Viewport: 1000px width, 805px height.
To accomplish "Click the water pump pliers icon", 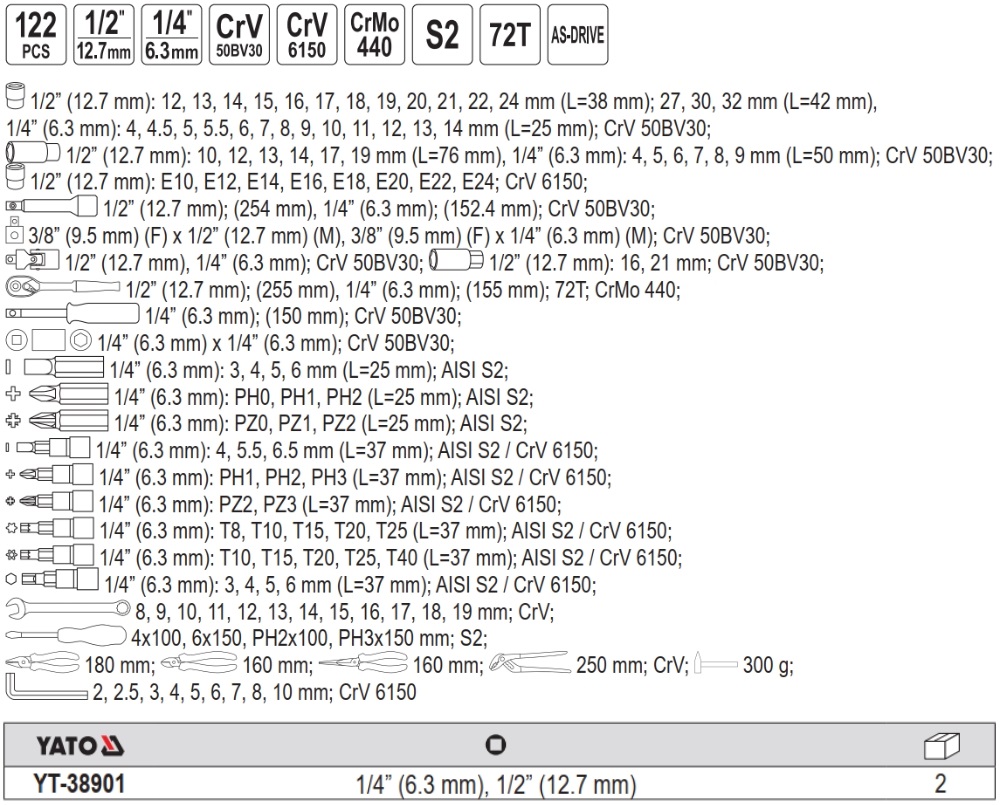I will (529, 665).
